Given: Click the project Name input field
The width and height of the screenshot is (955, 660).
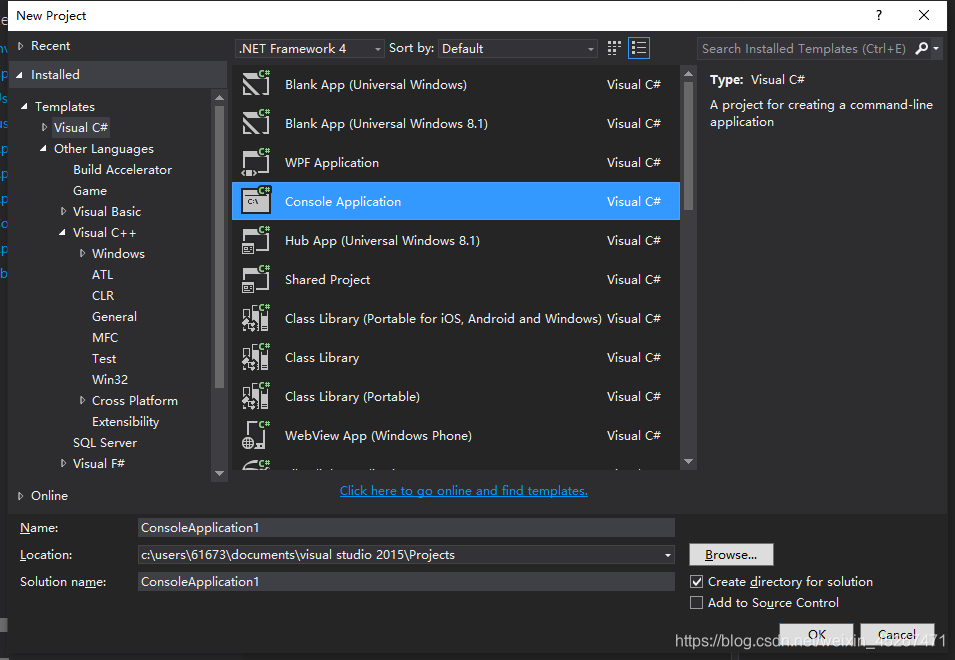Looking at the screenshot, I should [x=406, y=528].
